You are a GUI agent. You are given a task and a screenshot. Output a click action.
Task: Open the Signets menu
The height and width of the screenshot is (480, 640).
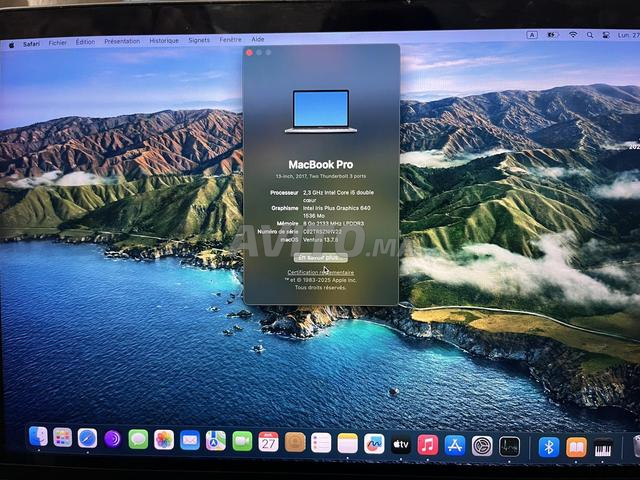199,40
